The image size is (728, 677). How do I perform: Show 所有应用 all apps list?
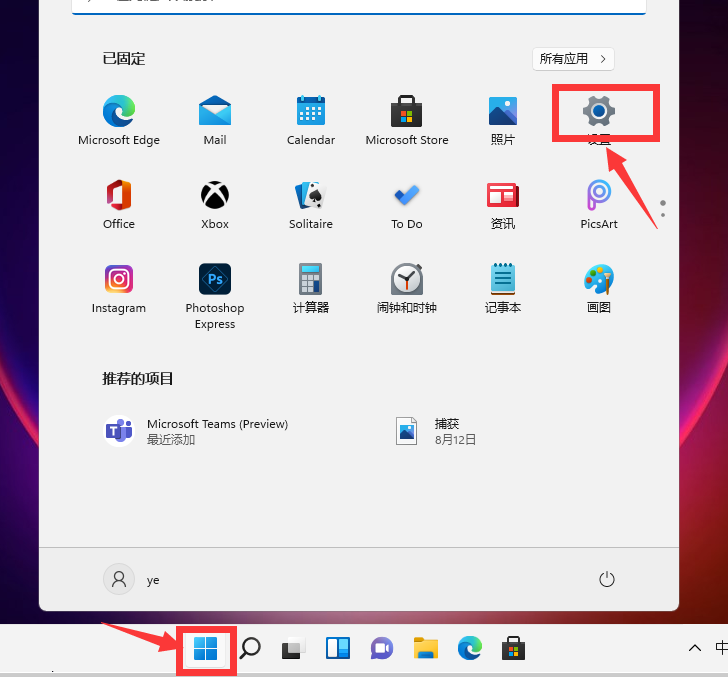573,59
